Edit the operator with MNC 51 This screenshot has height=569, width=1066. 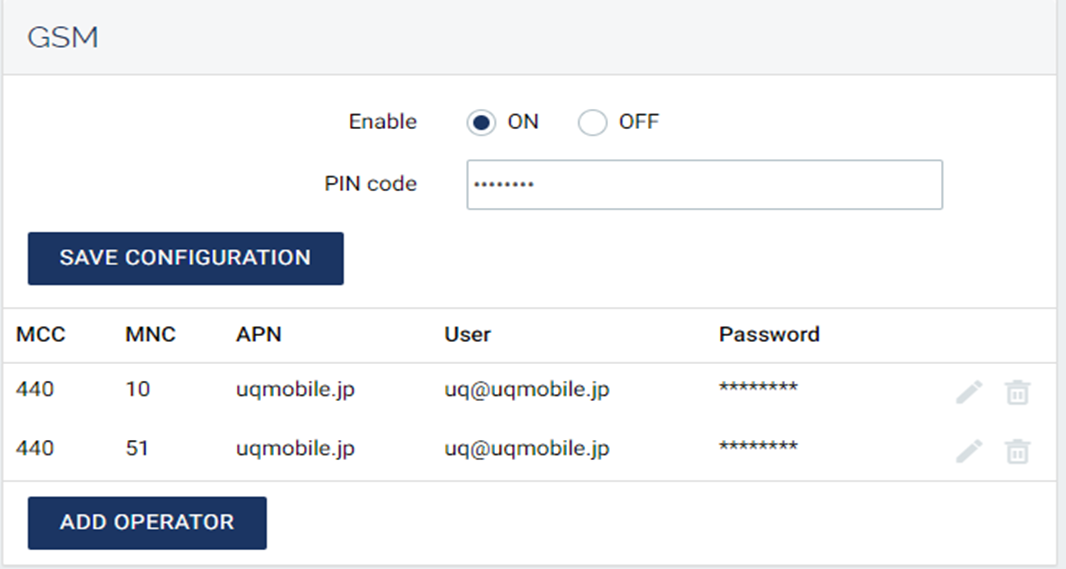(x=968, y=452)
